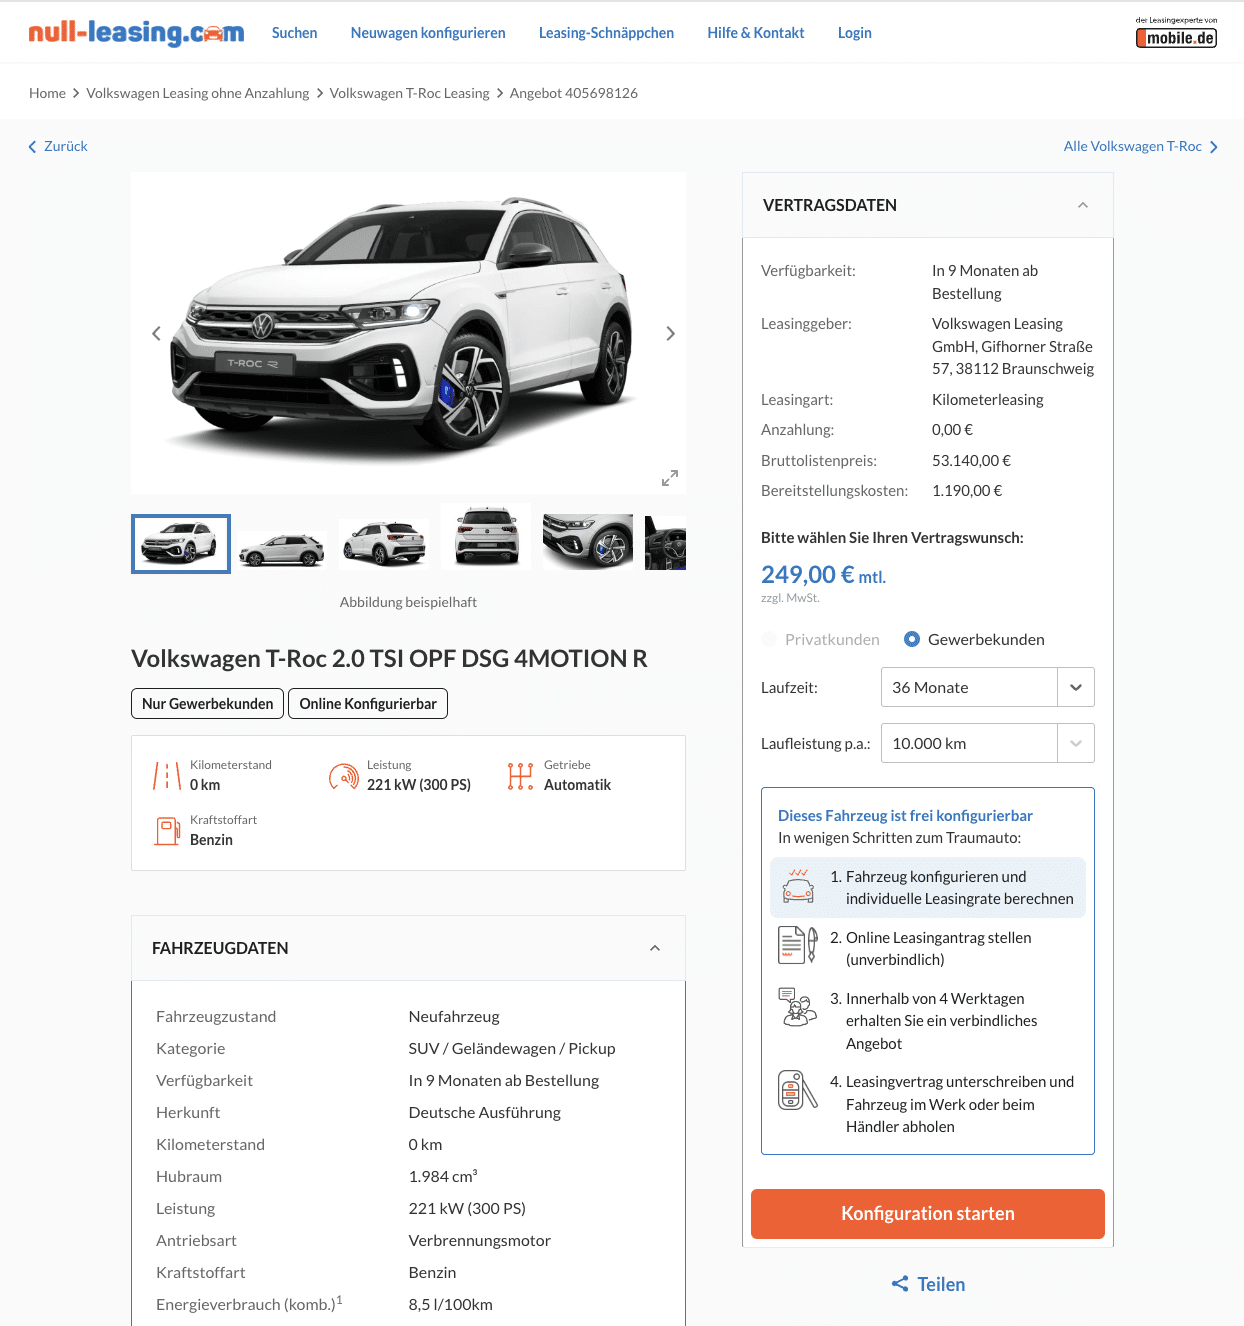Open Neuwagen konfigurieren menu item

(x=428, y=33)
